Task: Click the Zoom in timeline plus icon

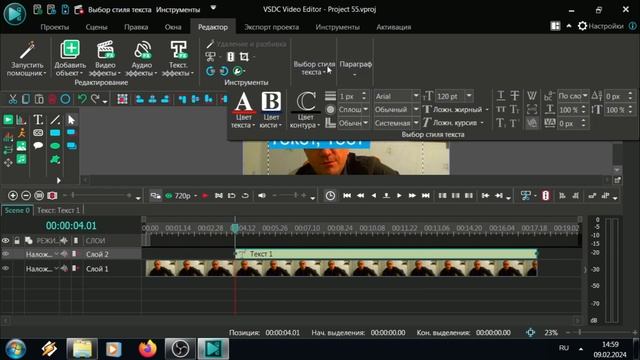Action: 13,196
